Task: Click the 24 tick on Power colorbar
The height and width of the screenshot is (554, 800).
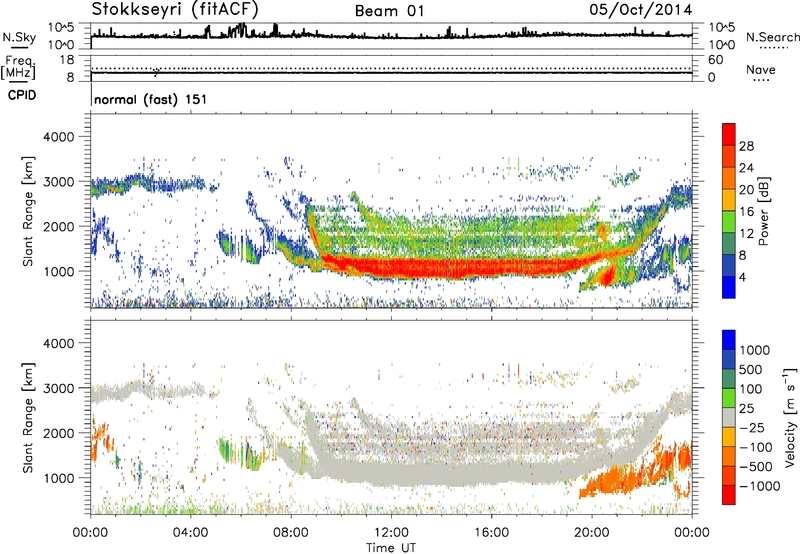Action: pyautogui.click(x=746, y=168)
